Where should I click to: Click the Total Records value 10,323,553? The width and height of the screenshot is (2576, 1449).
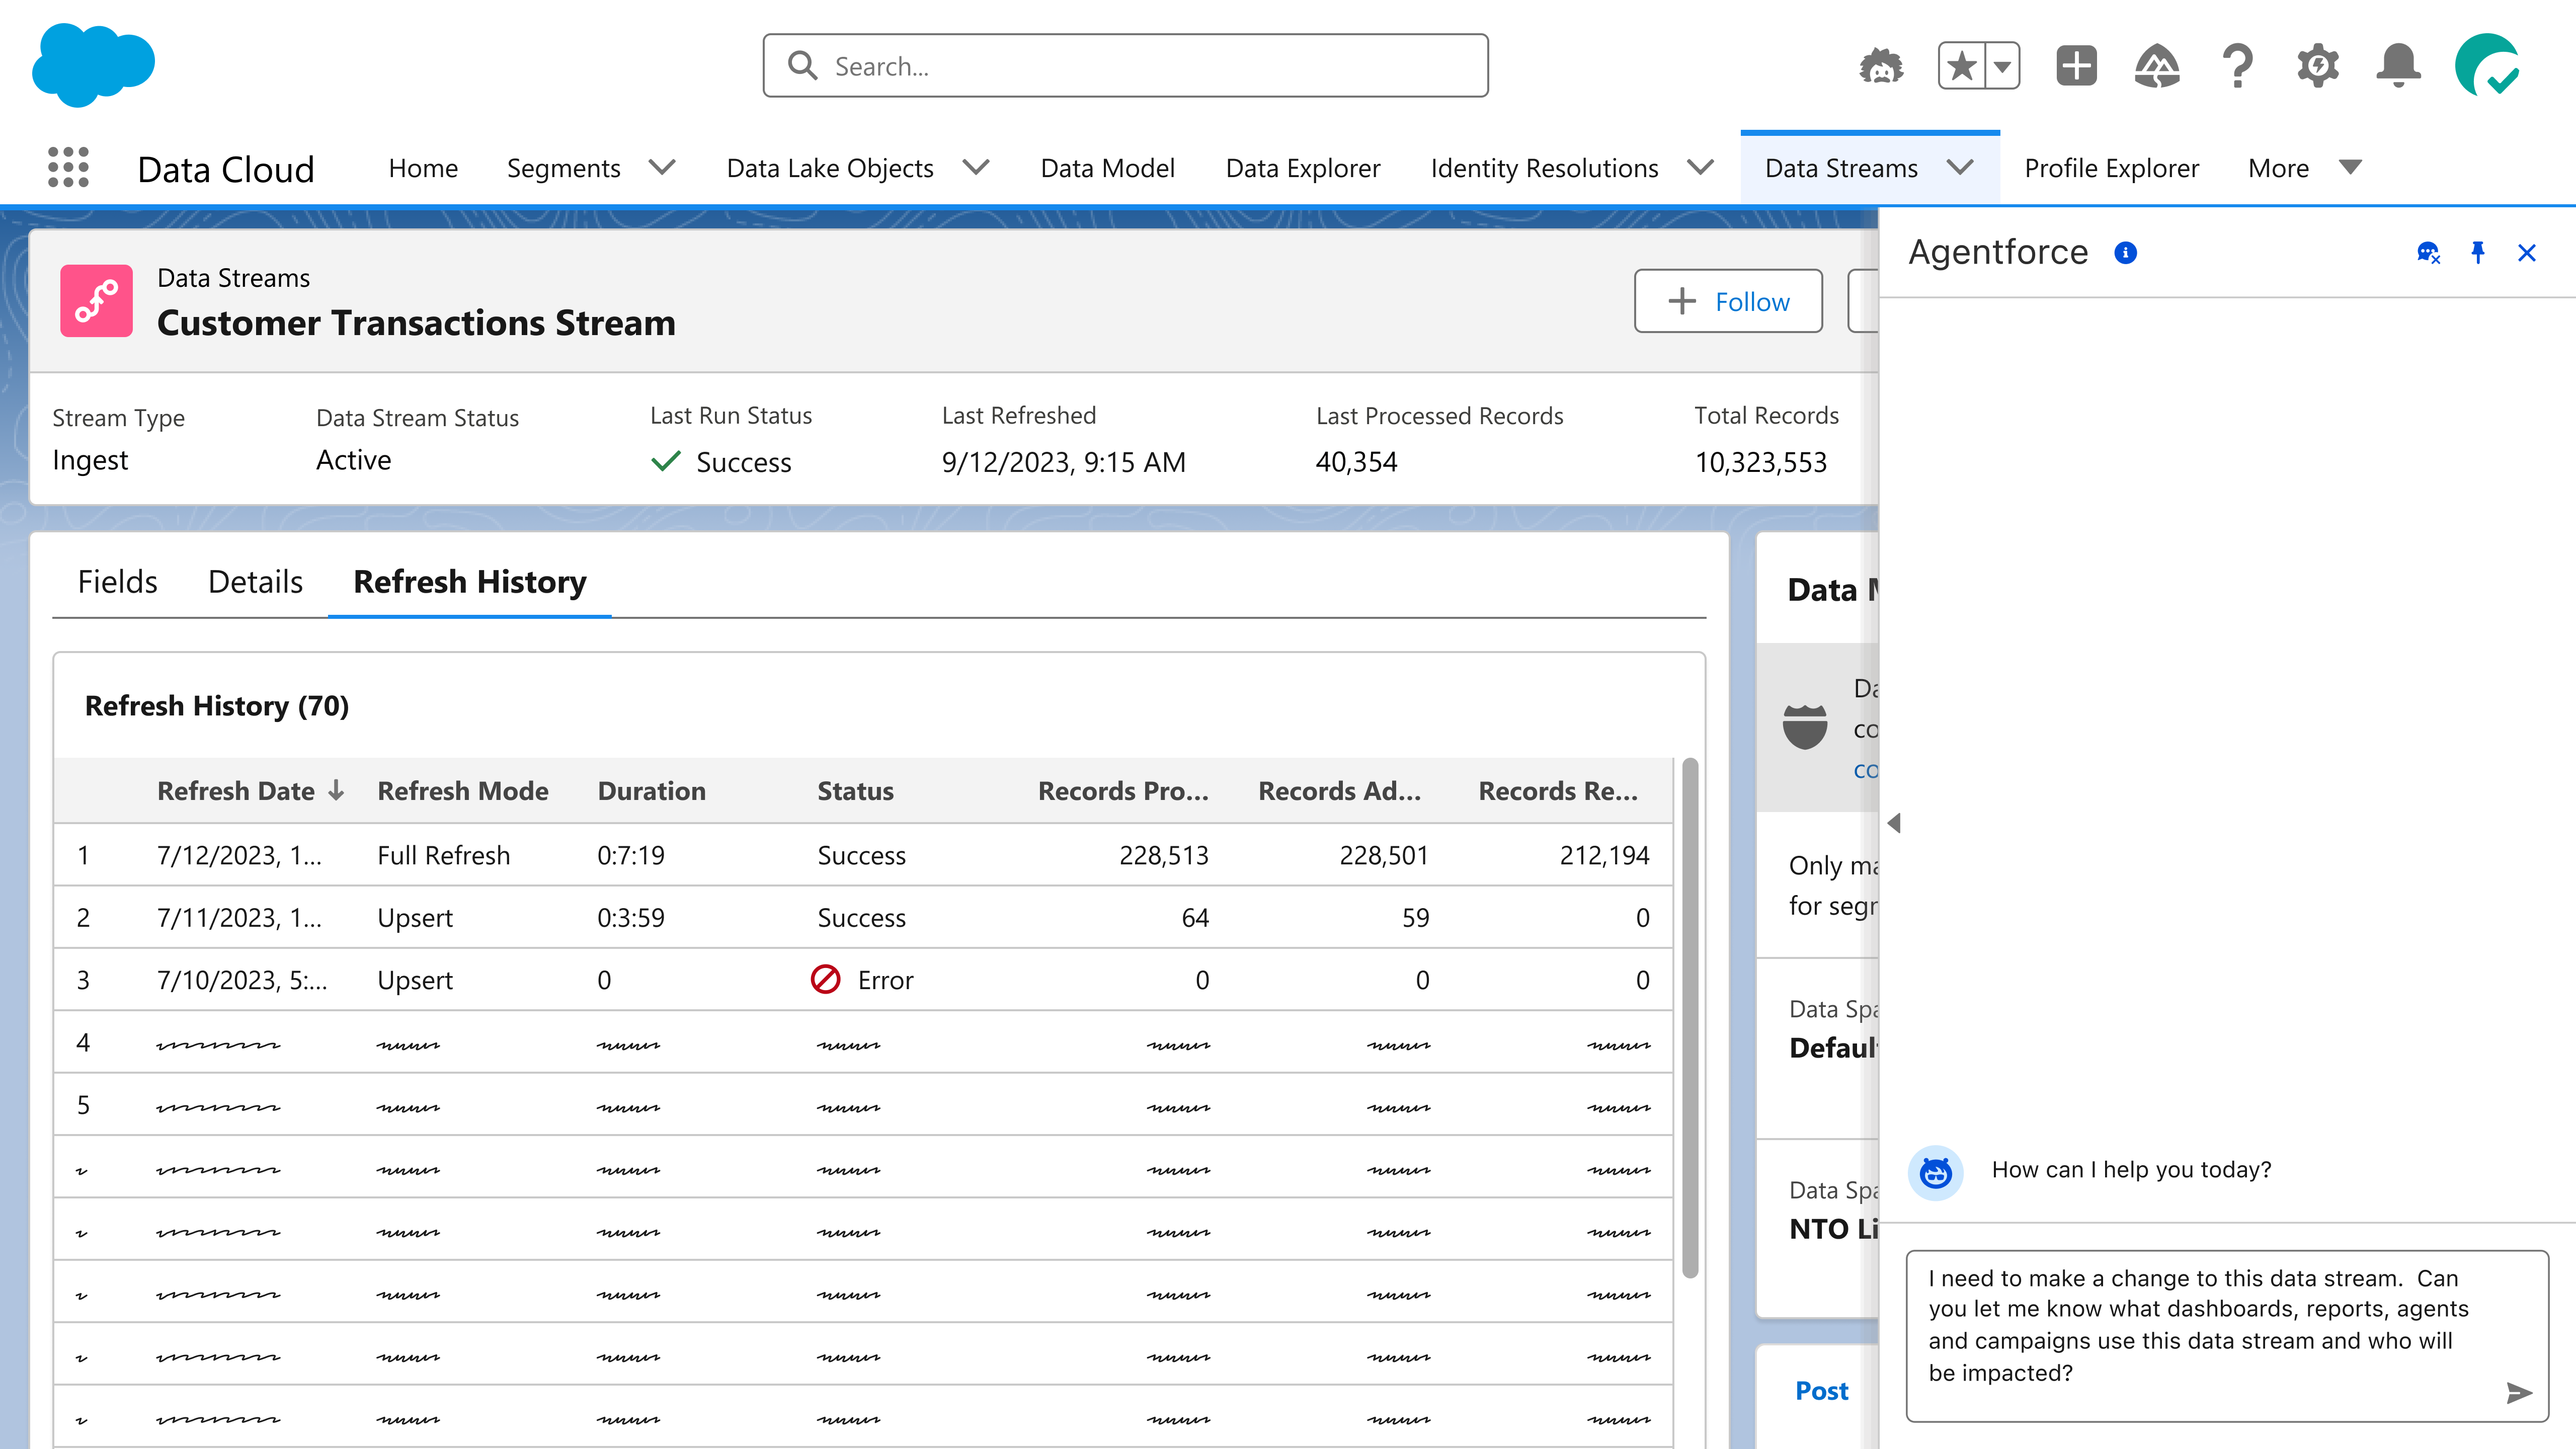tap(1761, 462)
